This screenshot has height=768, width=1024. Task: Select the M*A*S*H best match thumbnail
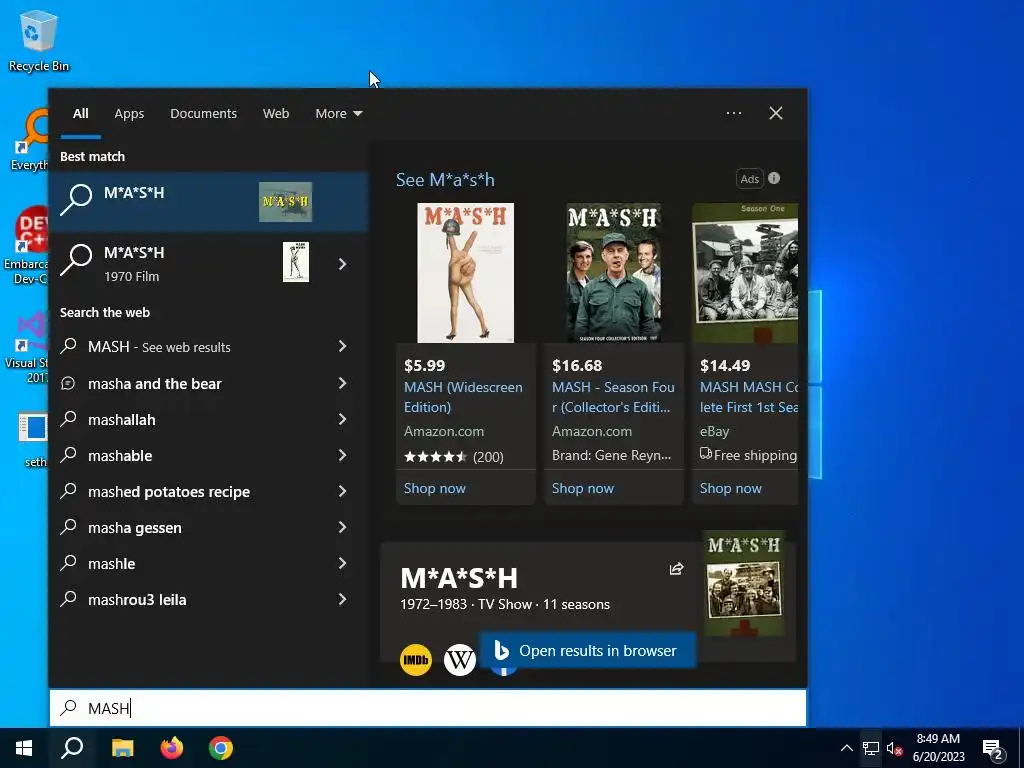coord(285,202)
